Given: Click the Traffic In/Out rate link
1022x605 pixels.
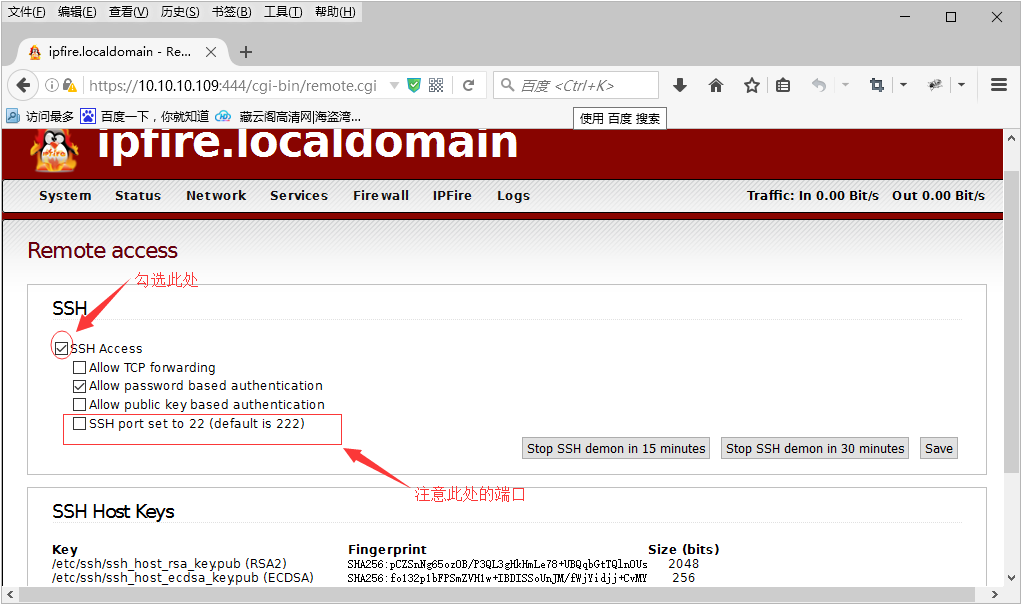Looking at the screenshot, I should click(866, 196).
